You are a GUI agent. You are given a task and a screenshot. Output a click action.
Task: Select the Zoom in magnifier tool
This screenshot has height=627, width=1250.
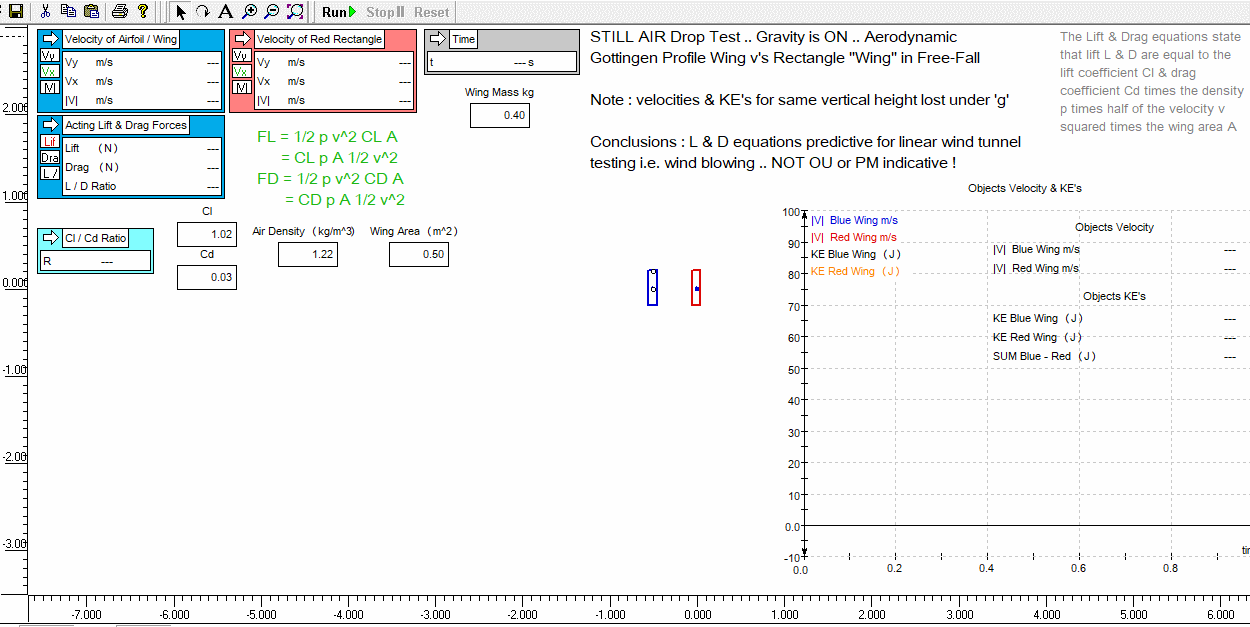tap(249, 12)
